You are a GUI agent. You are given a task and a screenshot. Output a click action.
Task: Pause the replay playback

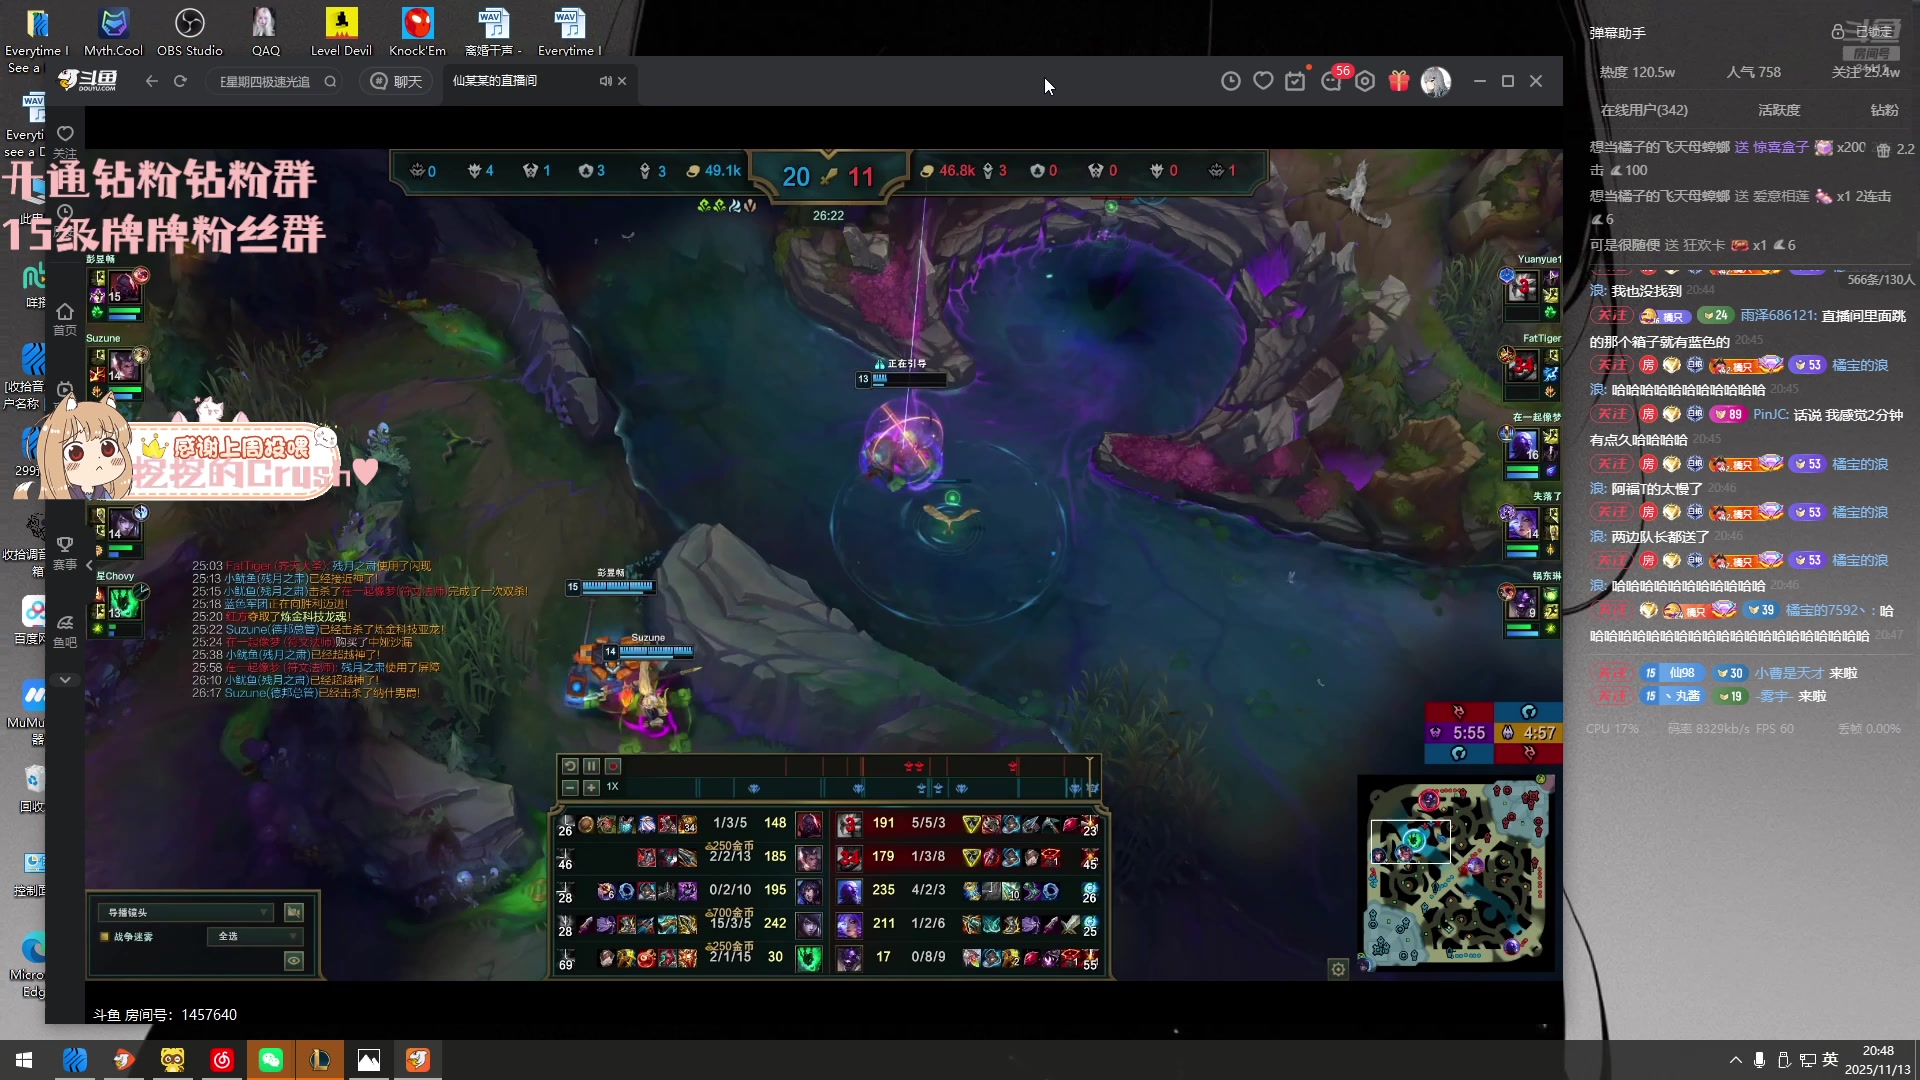[x=591, y=766]
